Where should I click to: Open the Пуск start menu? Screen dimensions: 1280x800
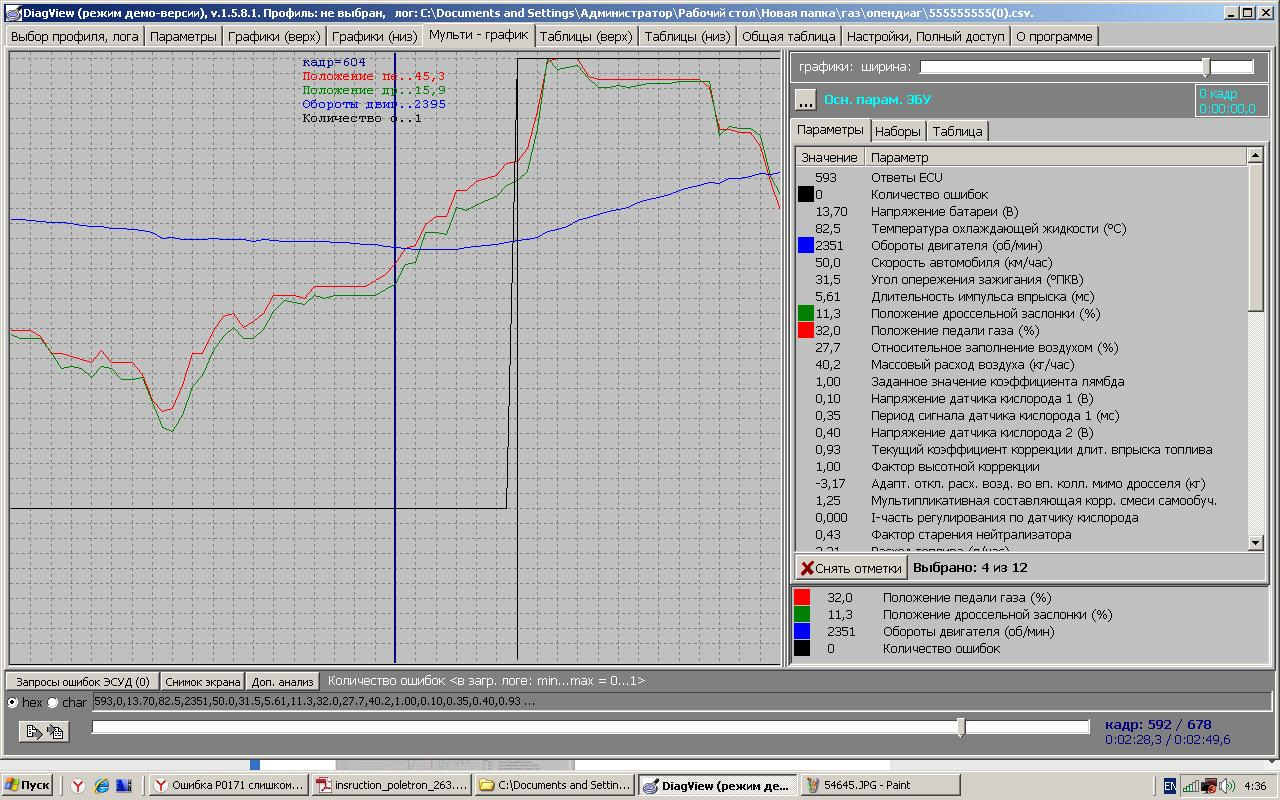point(28,786)
